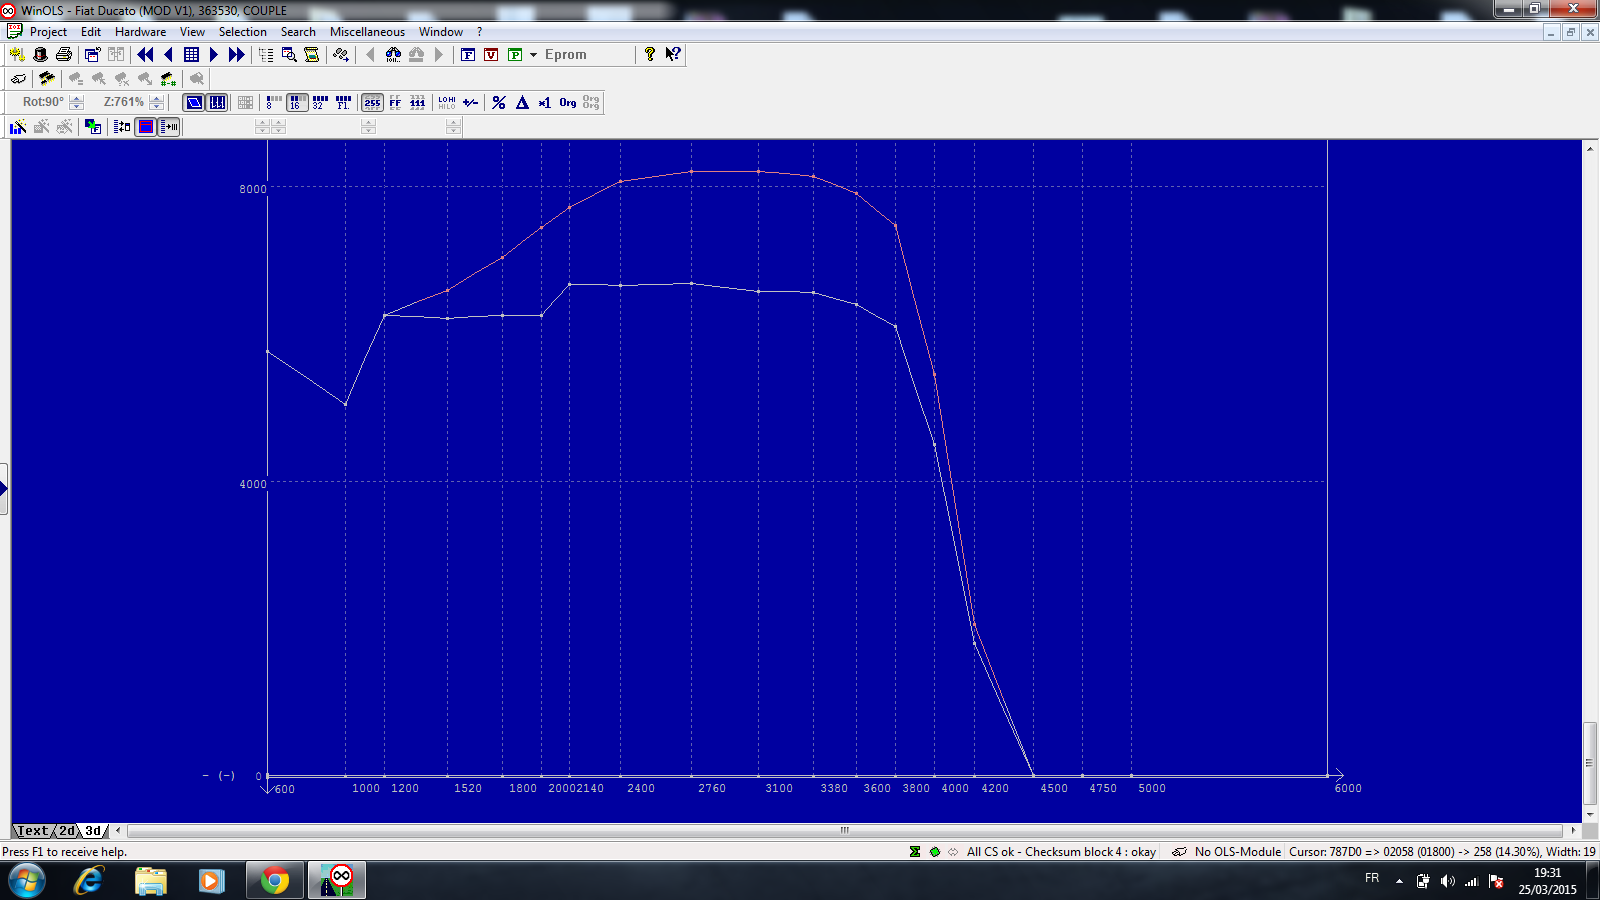
Task: Click the vertical scrollbar thumb
Action: pyautogui.click(x=1590, y=763)
